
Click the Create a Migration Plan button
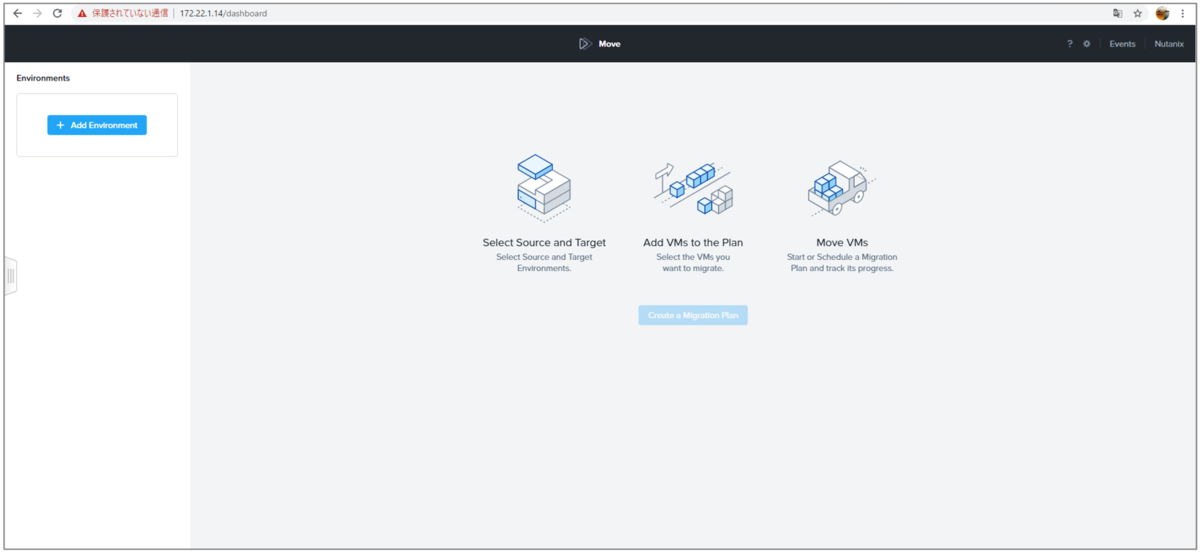tap(693, 315)
